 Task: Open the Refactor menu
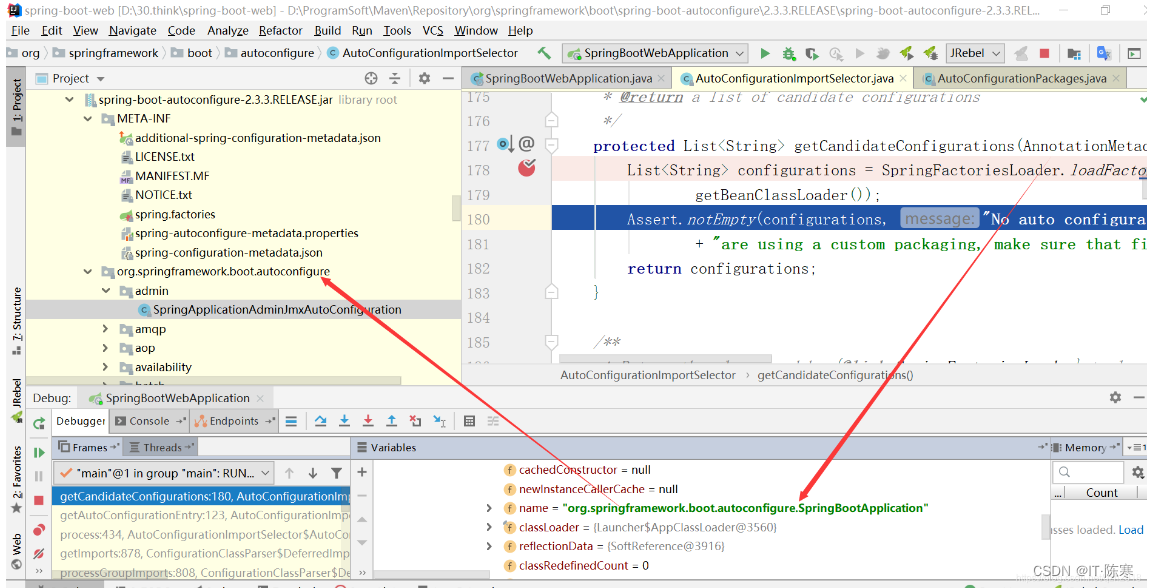tap(281, 31)
